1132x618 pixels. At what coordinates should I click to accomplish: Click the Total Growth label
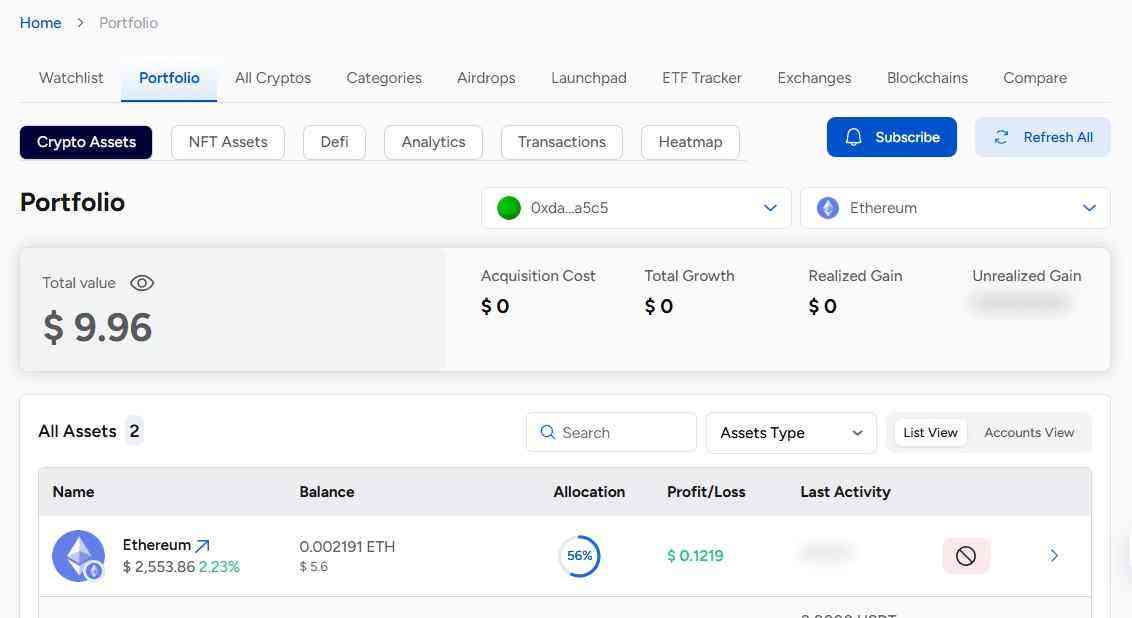point(689,276)
